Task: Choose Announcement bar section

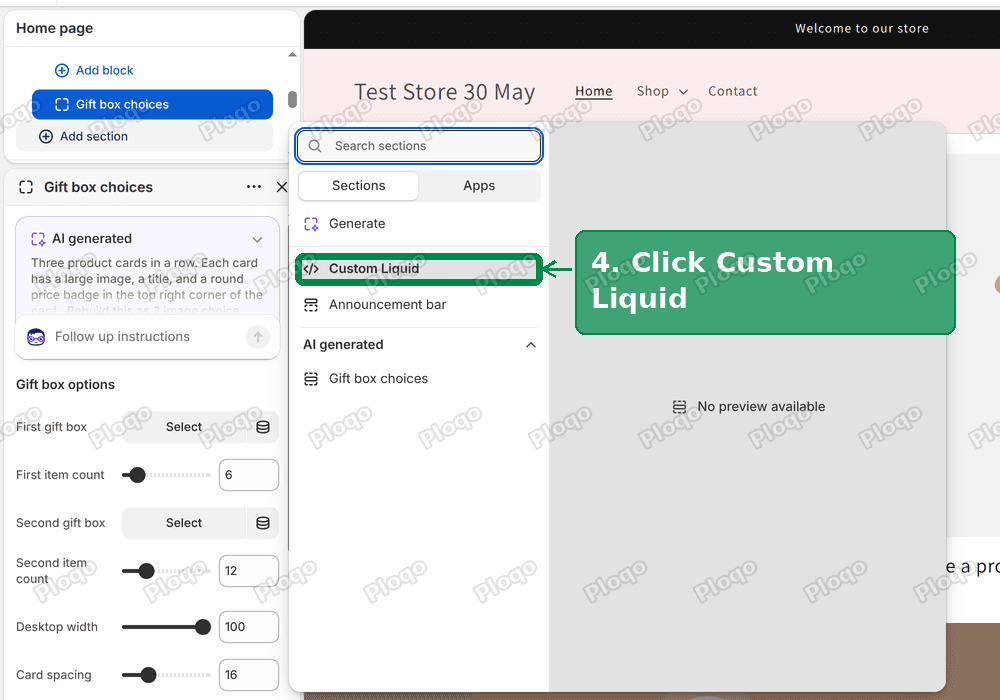Action: point(419,305)
